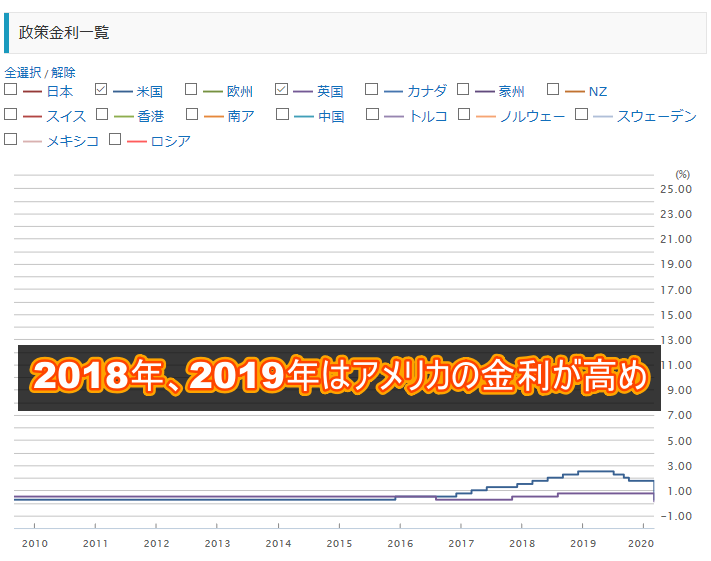This screenshot has width=711, height=561.
Task: Click the 欧州 label link
Action: click(240, 92)
